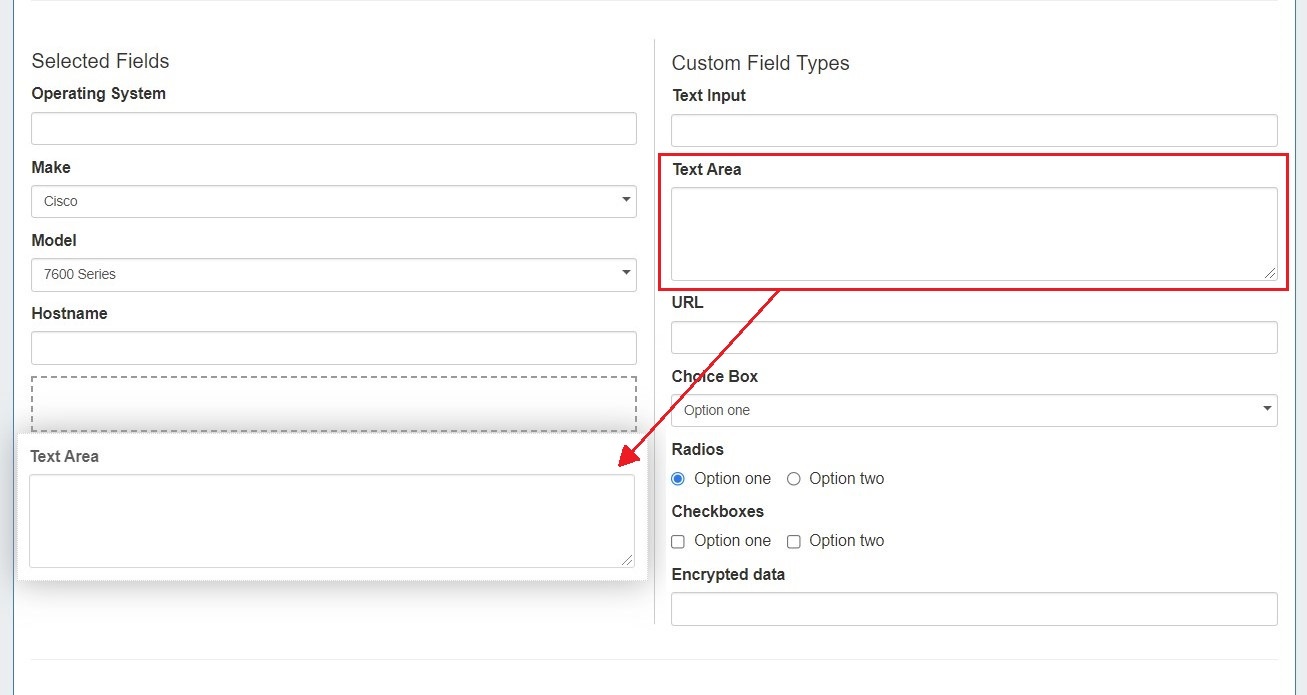The width and height of the screenshot is (1307, 695).
Task: Click the Encrypted data field
Action: [x=973, y=609]
